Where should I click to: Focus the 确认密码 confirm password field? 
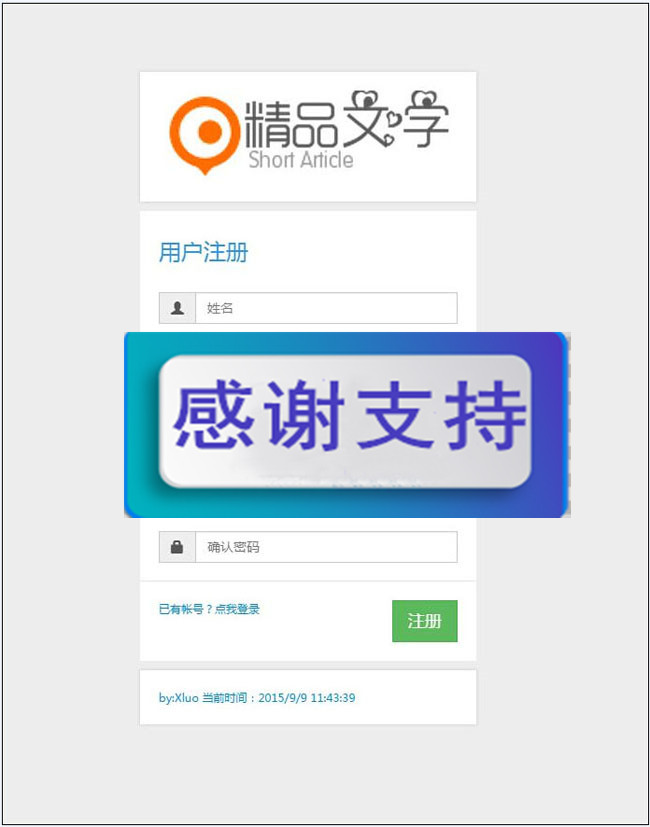326,547
